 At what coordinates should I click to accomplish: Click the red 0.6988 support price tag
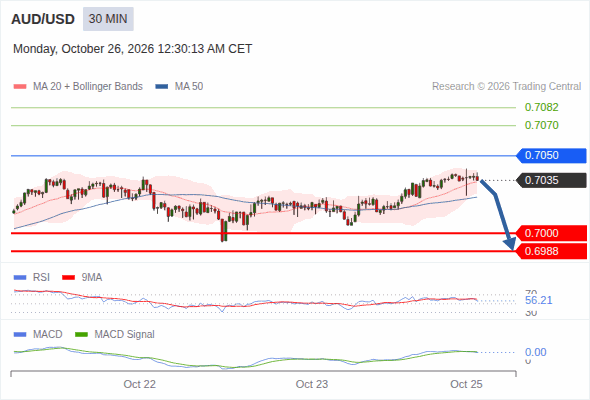(551, 251)
